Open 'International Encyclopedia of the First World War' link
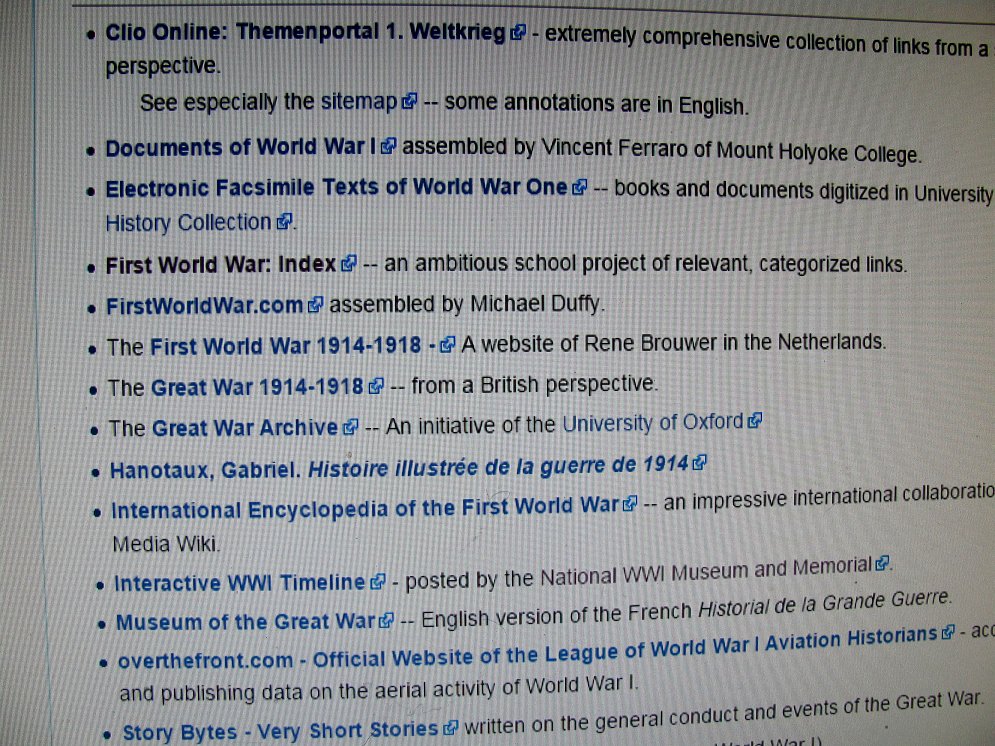Screen dimensions: 995x746 [365, 508]
